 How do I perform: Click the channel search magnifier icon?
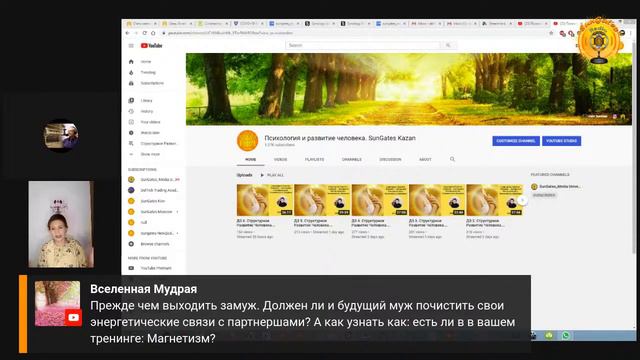coord(452,159)
